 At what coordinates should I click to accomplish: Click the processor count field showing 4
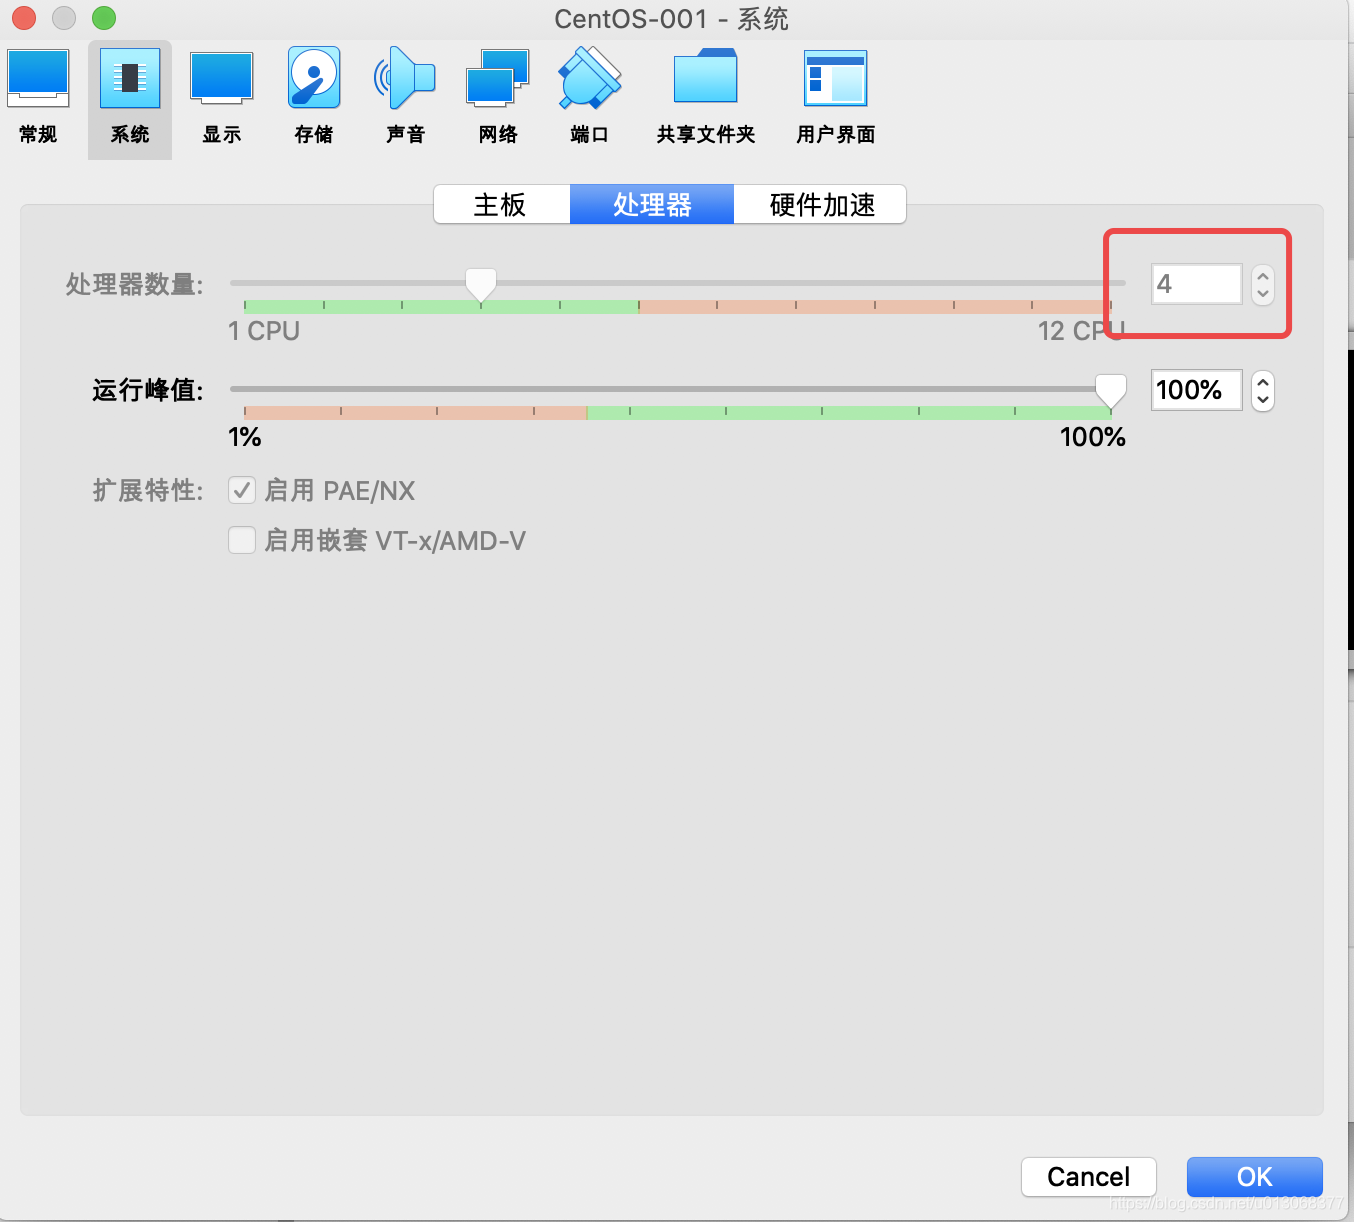1196,284
